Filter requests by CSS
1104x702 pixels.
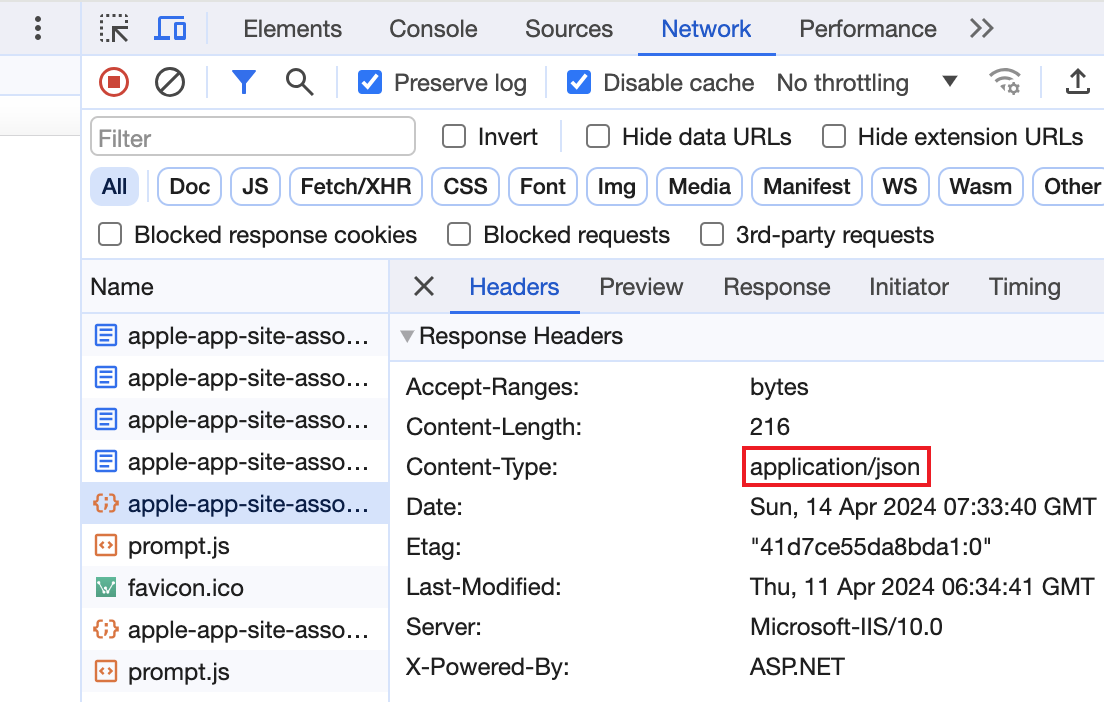(x=465, y=187)
